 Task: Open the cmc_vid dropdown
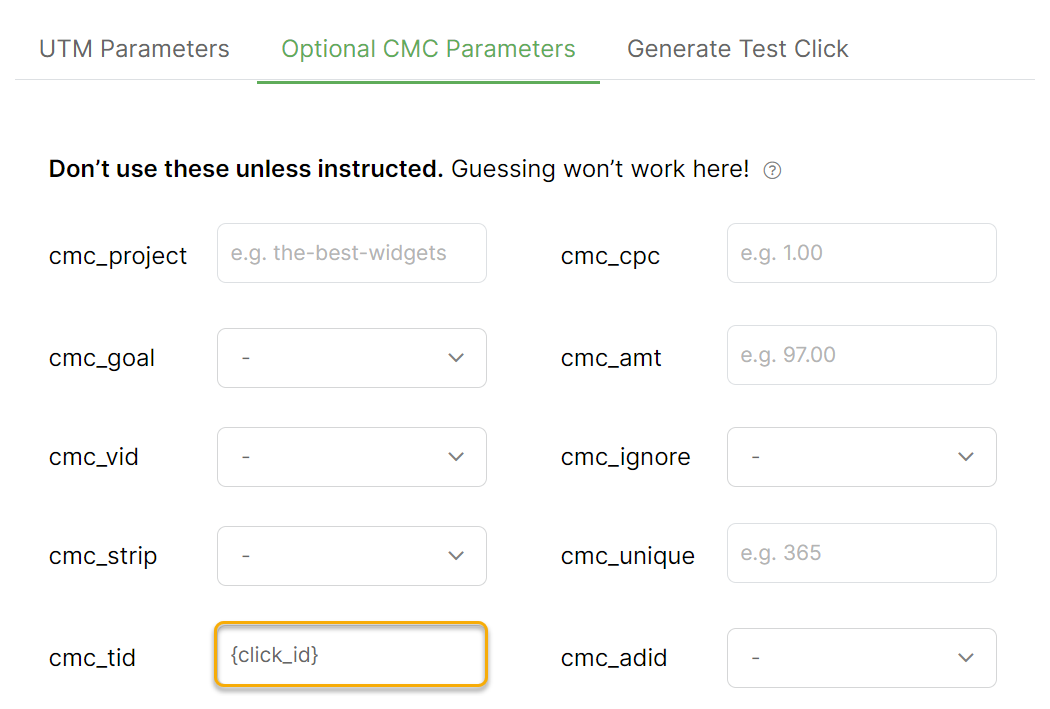click(351, 457)
